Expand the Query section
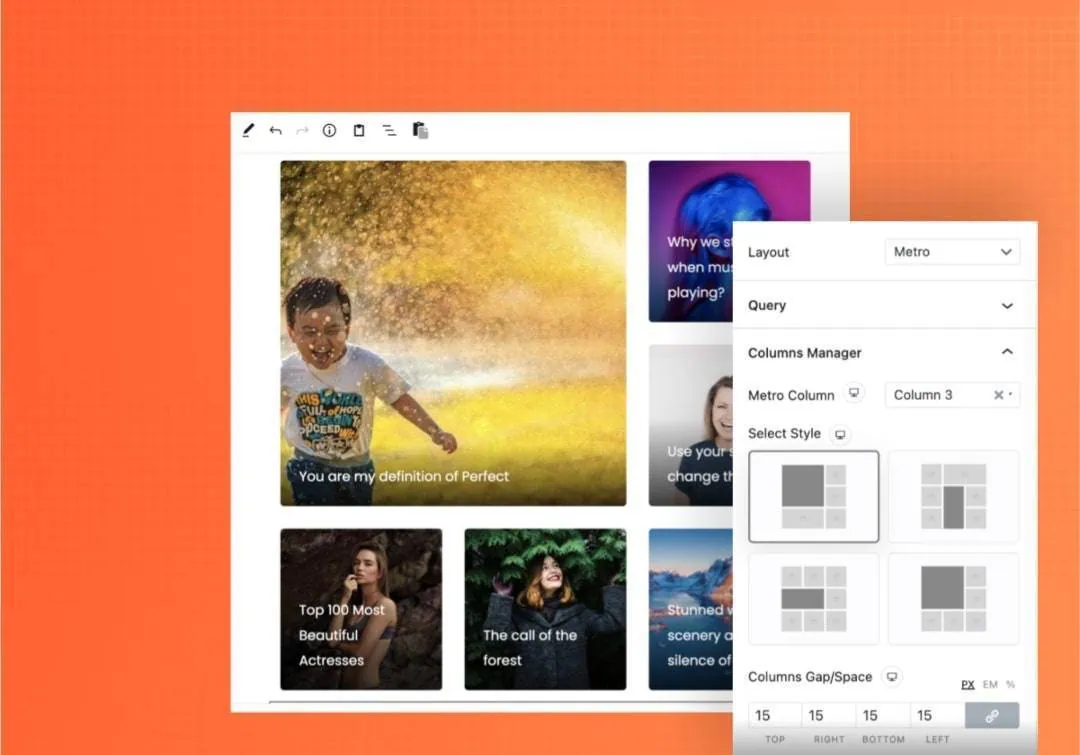 pos(1006,306)
